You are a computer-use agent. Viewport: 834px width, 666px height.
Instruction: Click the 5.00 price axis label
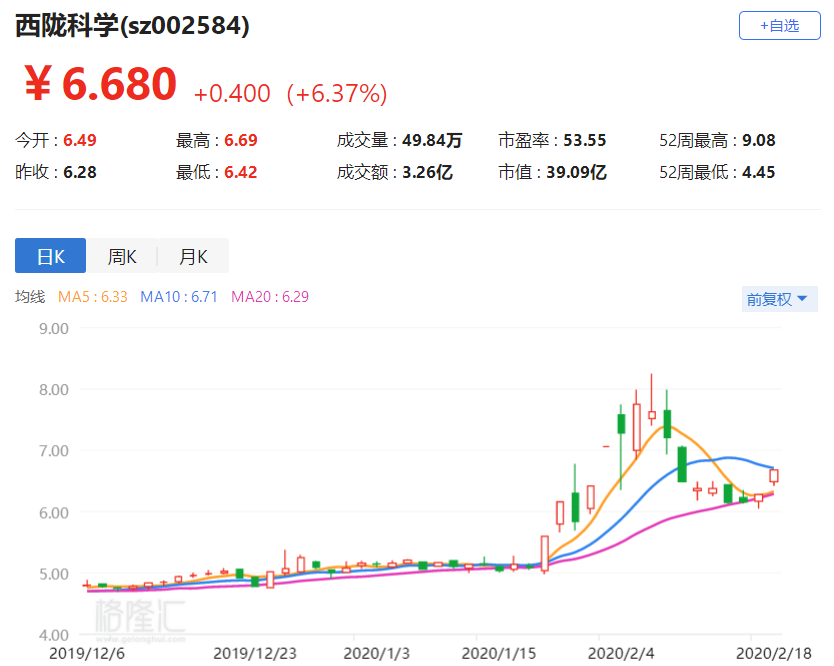54,574
